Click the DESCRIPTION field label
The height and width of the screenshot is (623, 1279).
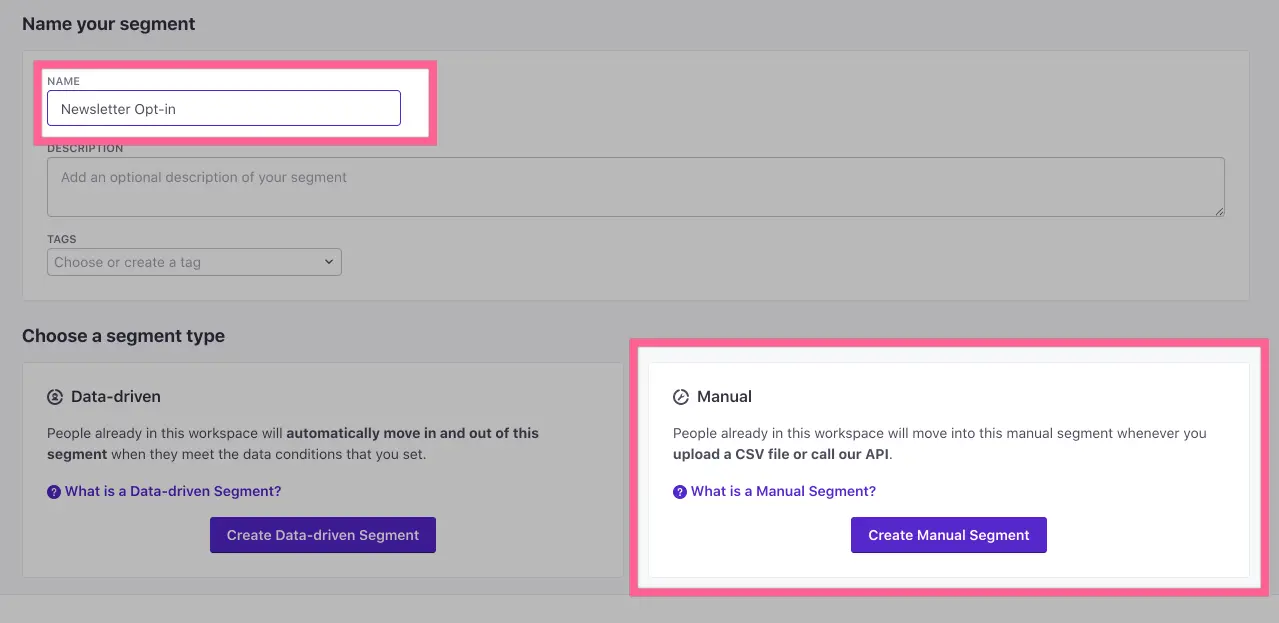tap(85, 149)
